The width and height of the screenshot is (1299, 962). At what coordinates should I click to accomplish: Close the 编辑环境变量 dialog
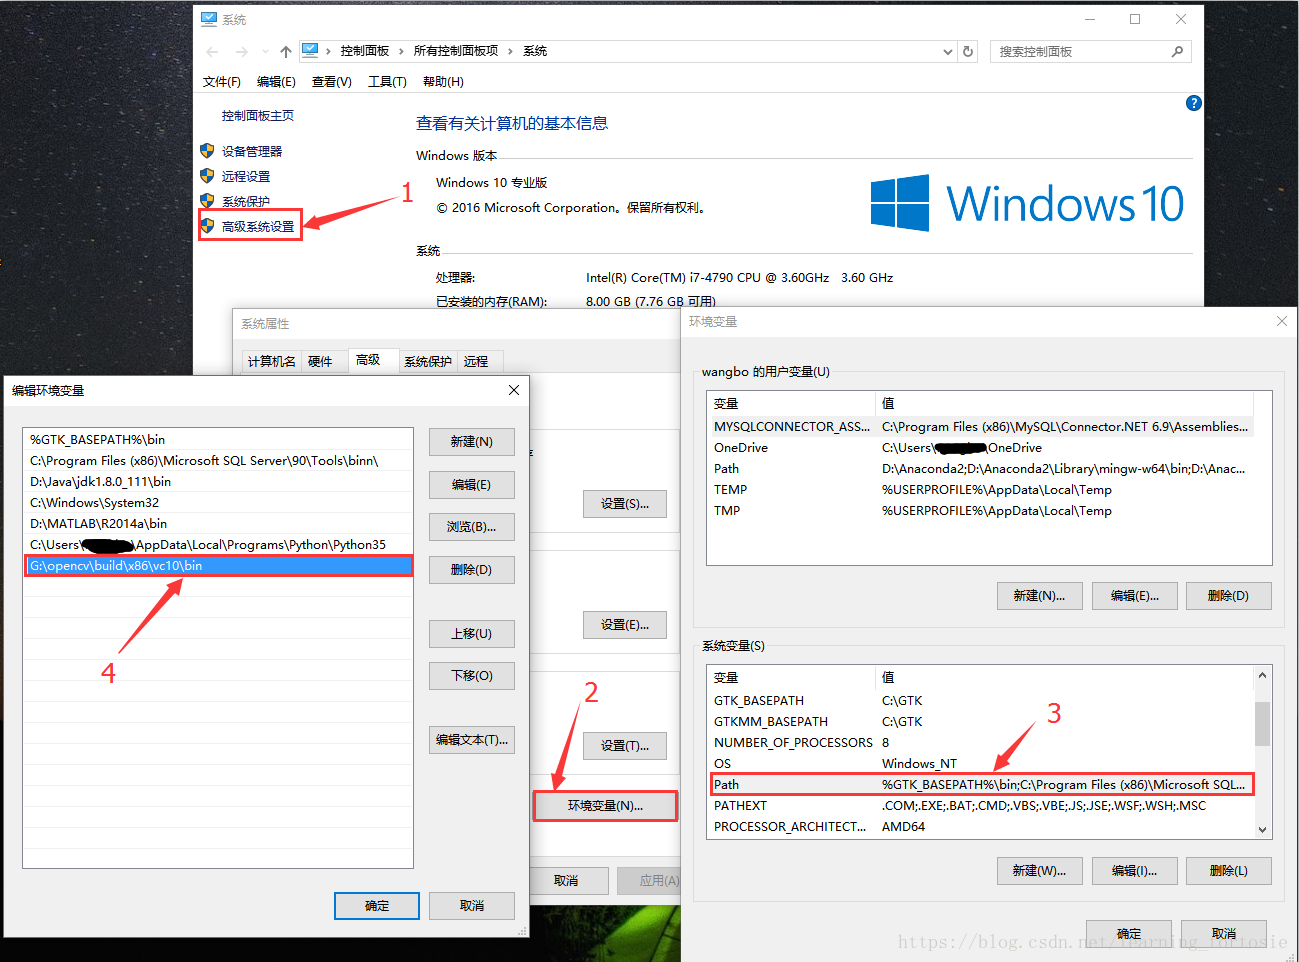click(514, 390)
